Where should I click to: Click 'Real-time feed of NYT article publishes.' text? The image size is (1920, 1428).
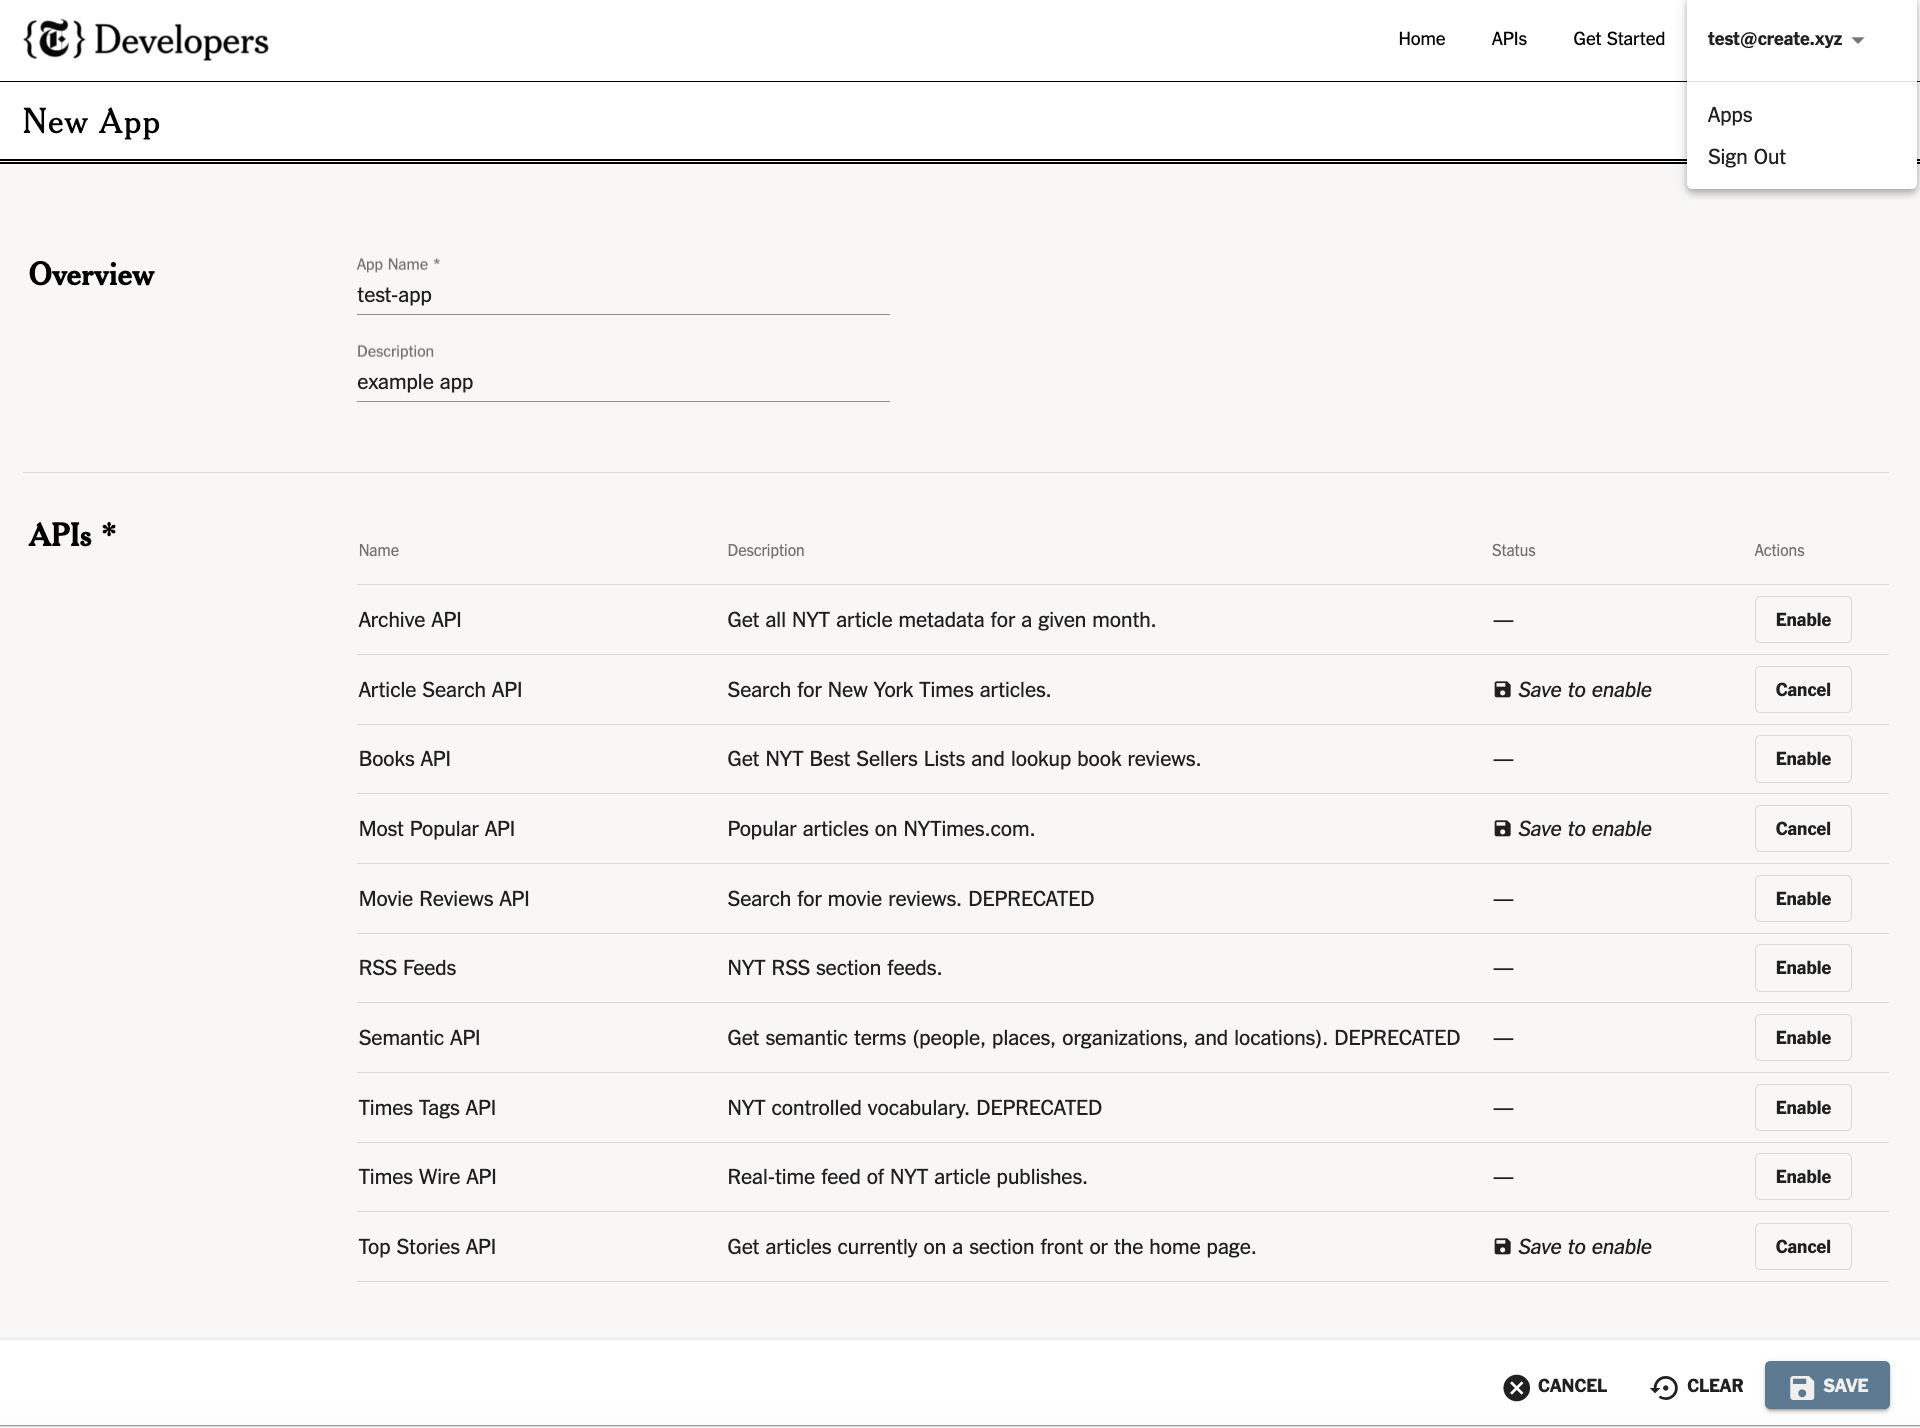(x=907, y=1177)
